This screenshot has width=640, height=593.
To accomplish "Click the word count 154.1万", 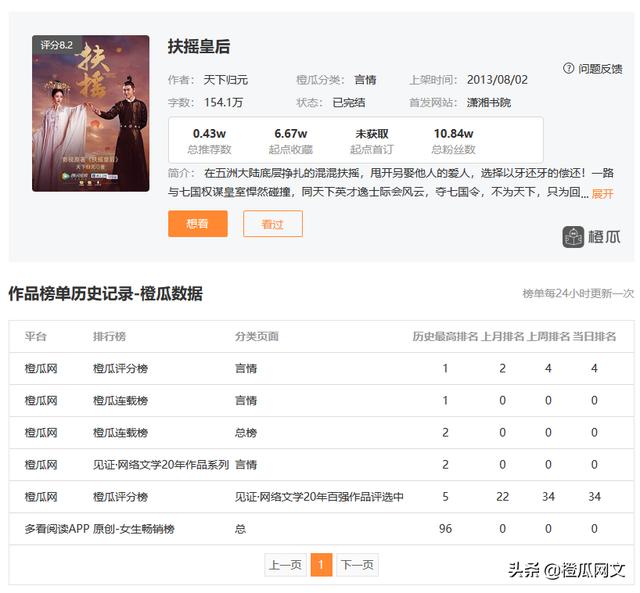I will 224,102.
